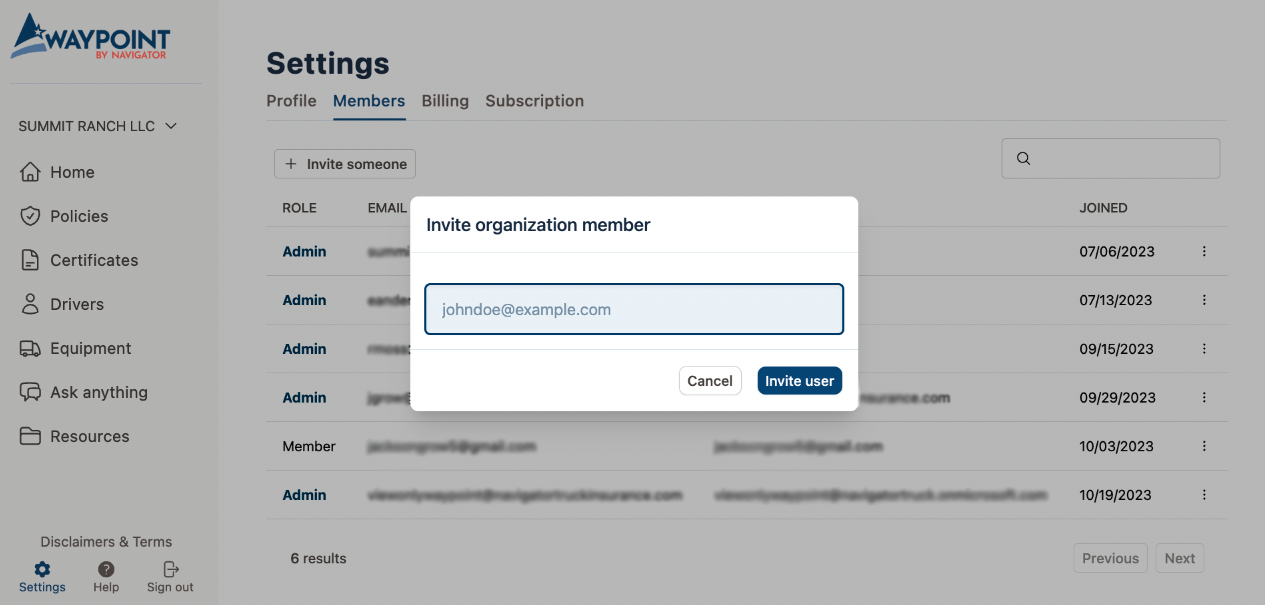This screenshot has width=1265, height=605.
Task: Open the Help question mark icon
Action: coord(106,569)
